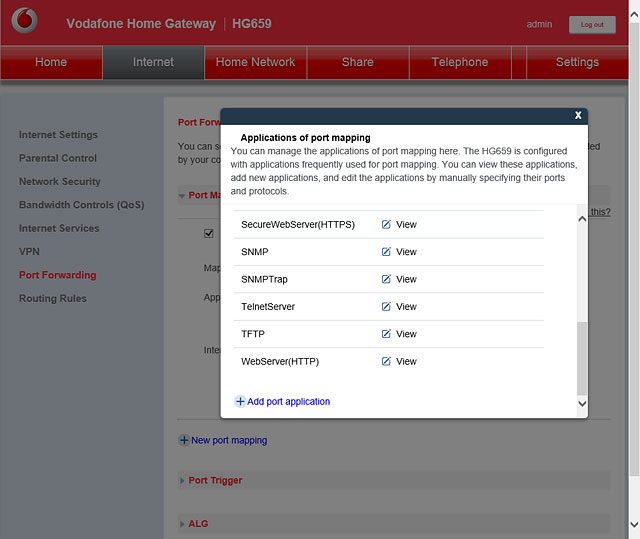View TFTP application details

tap(406, 334)
